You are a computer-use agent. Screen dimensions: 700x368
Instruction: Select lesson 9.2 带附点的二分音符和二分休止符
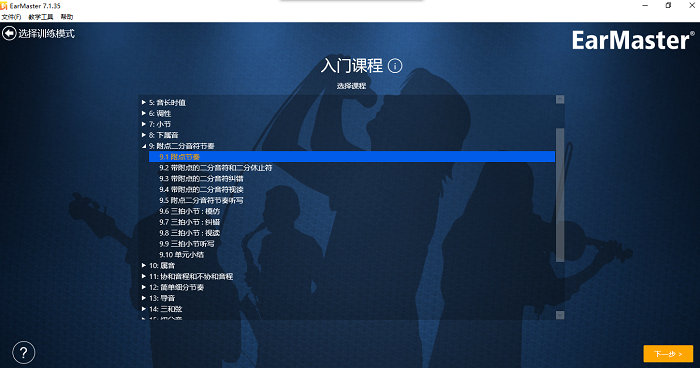click(216, 168)
